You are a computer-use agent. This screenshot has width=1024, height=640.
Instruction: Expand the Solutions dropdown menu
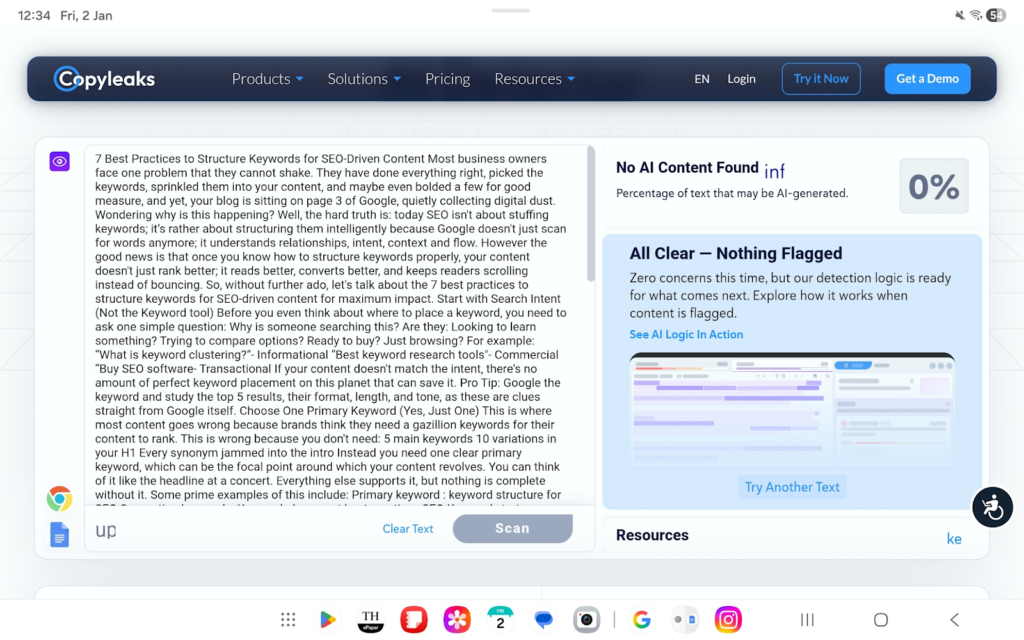(364, 79)
